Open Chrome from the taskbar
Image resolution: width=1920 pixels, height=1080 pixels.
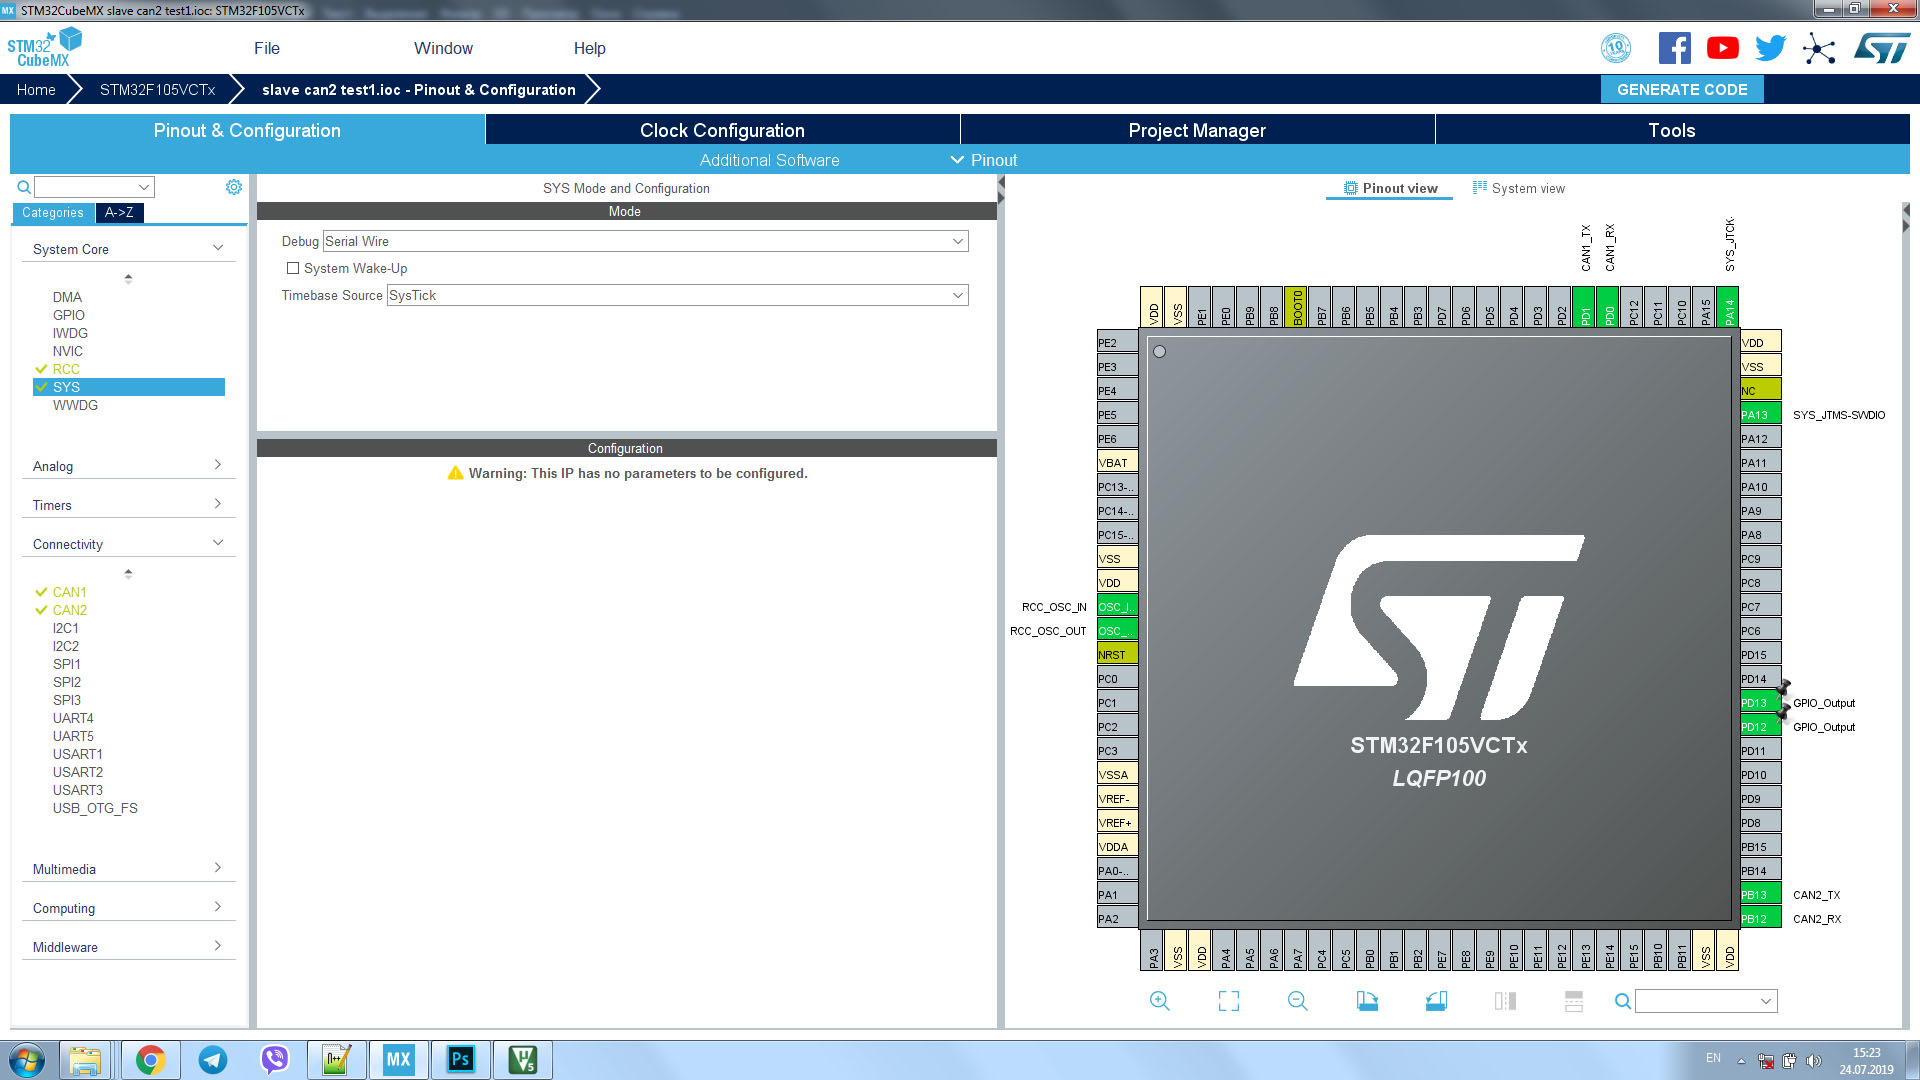coord(151,1060)
